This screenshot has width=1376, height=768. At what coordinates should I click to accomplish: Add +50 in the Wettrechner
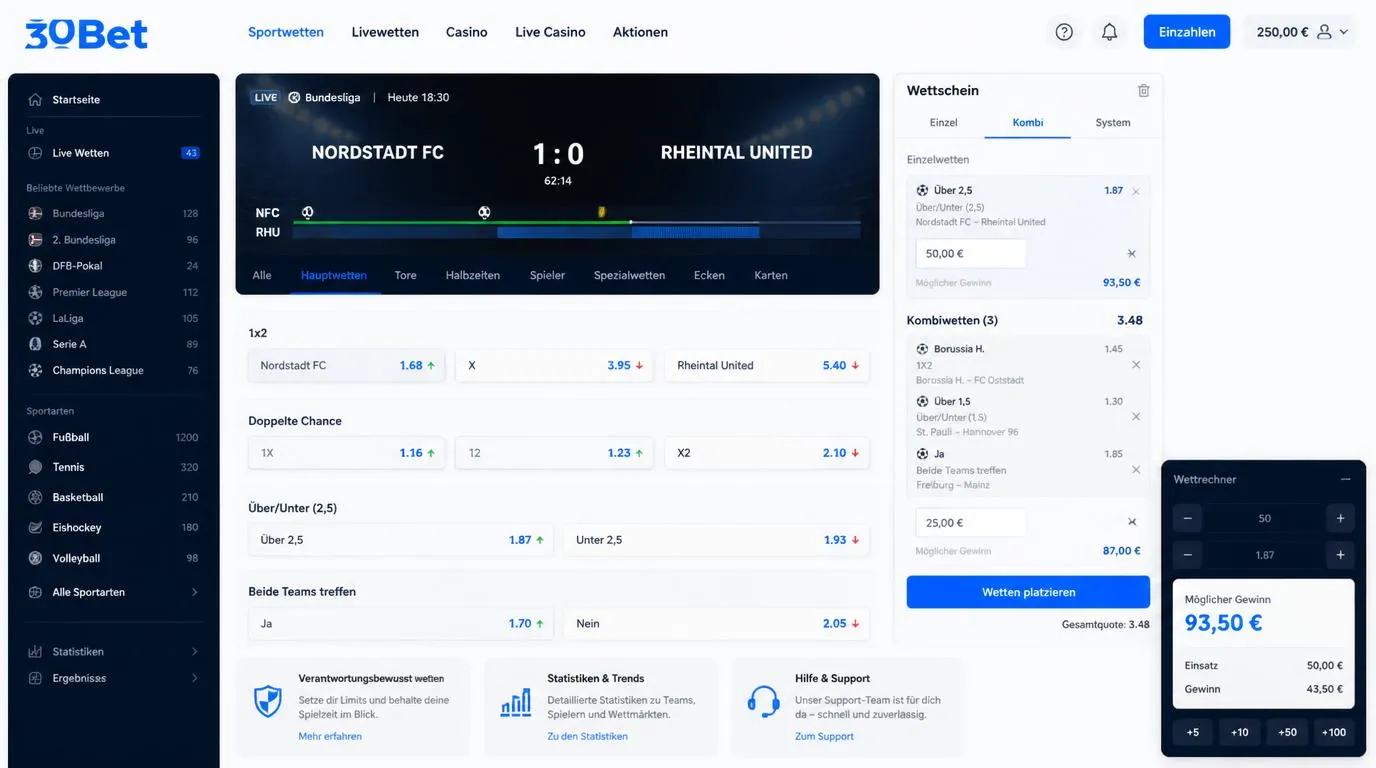(x=1287, y=733)
